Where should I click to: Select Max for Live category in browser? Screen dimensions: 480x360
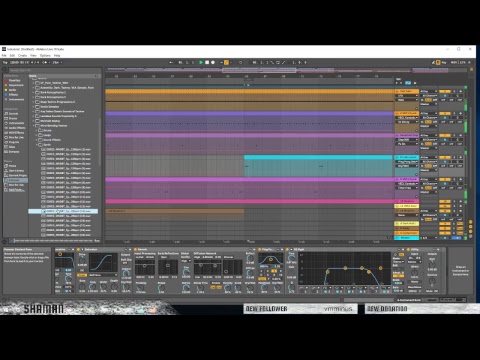coord(16,137)
